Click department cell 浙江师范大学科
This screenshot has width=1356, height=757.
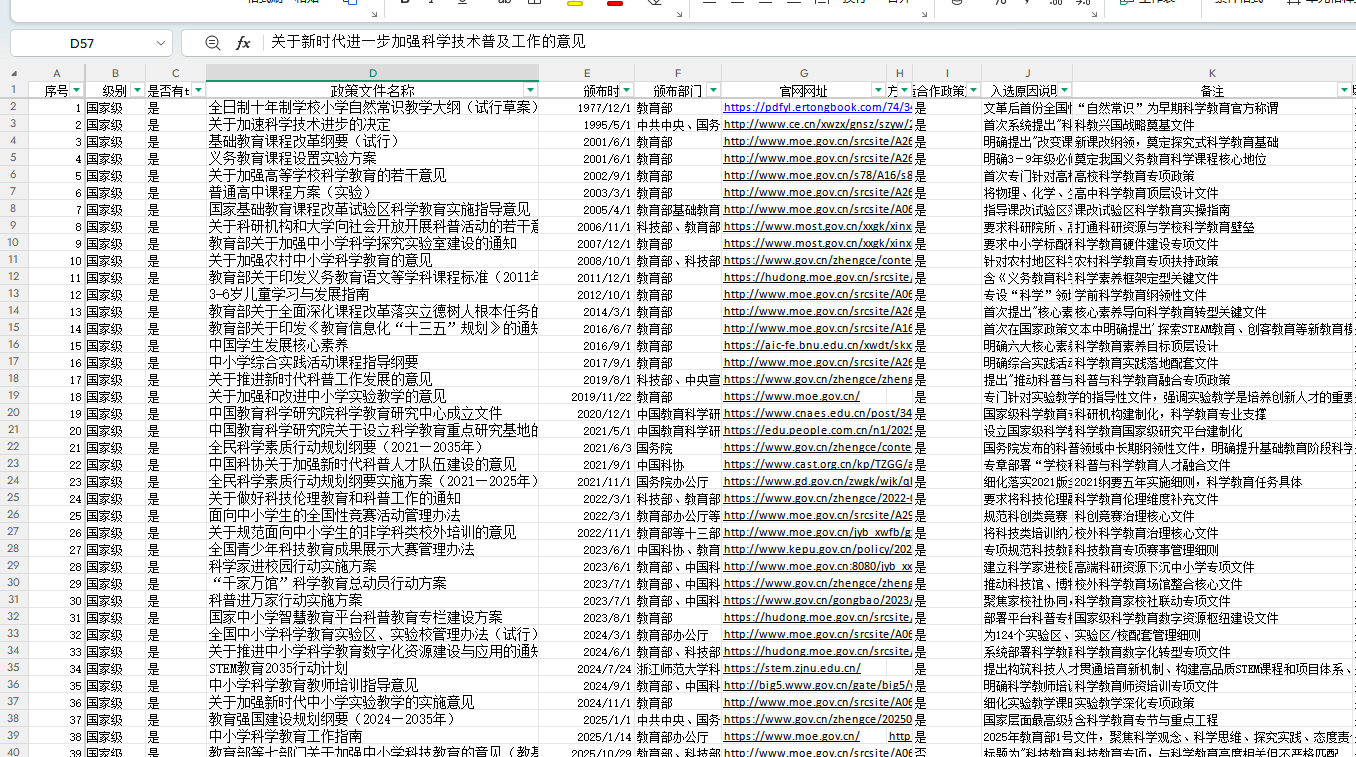pyautogui.click(x=678, y=668)
